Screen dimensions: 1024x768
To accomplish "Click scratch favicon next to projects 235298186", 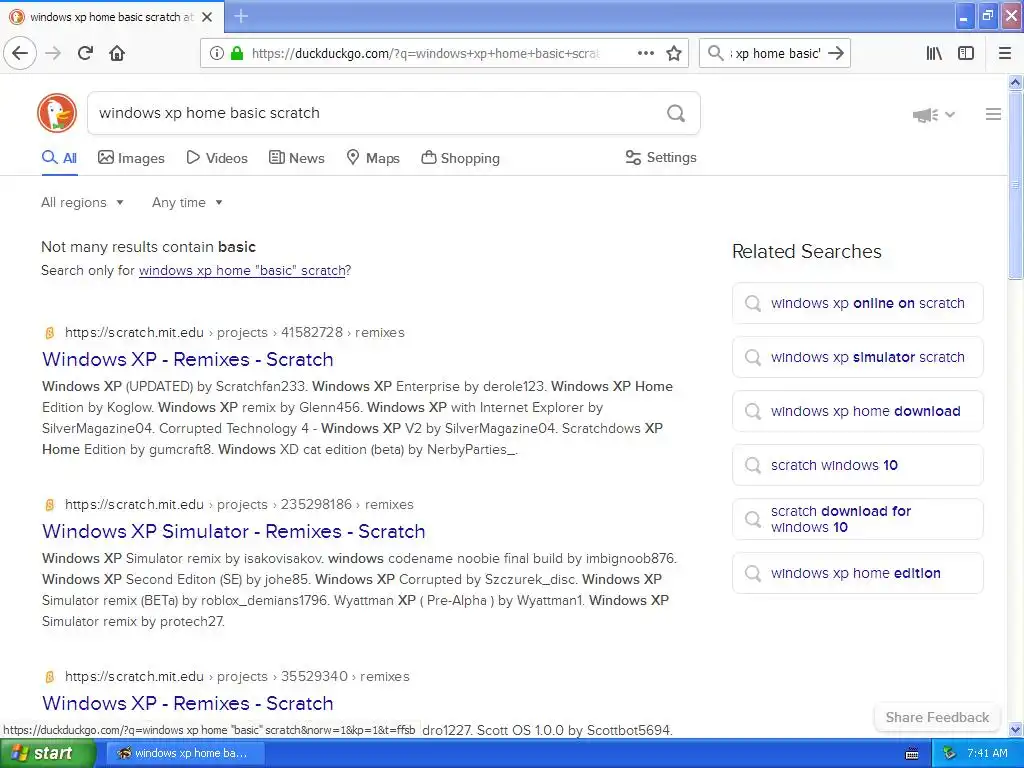I will (x=50, y=505).
